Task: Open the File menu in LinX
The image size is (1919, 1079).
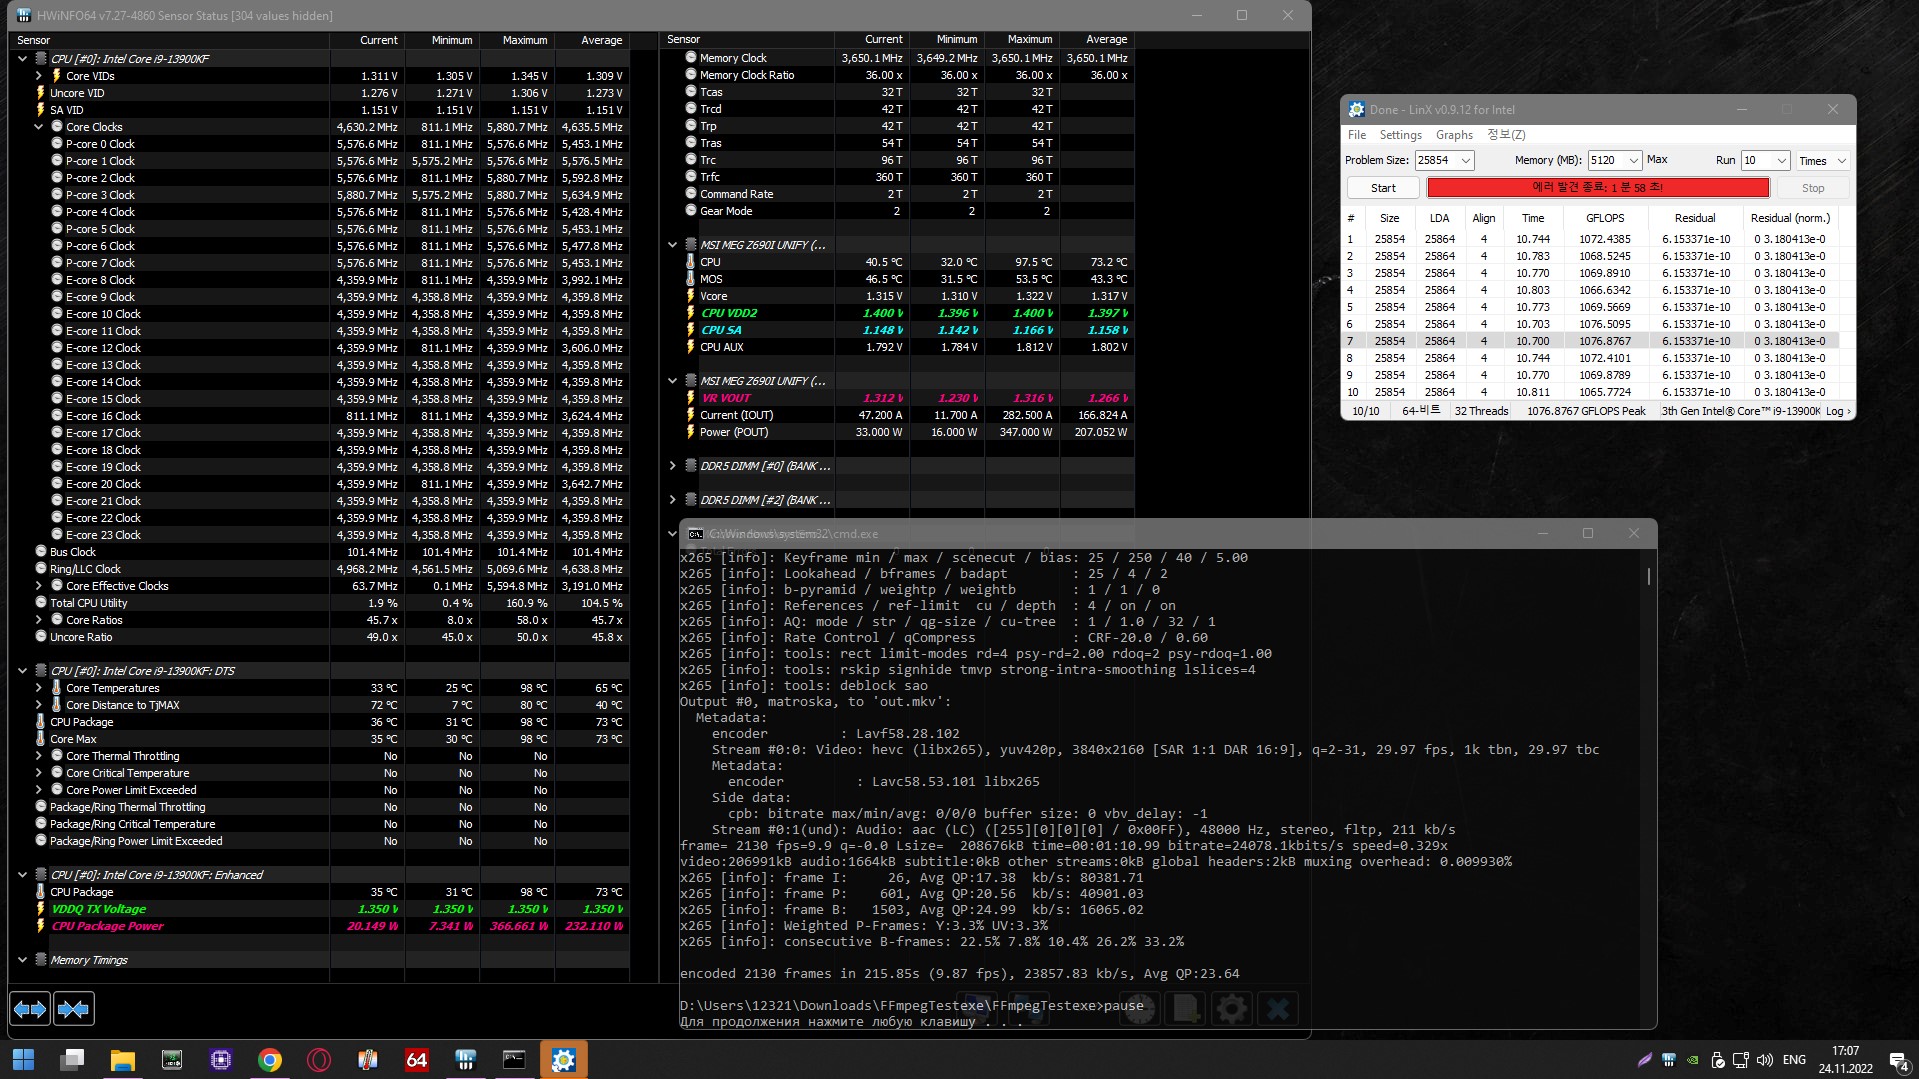Action: (x=1357, y=135)
